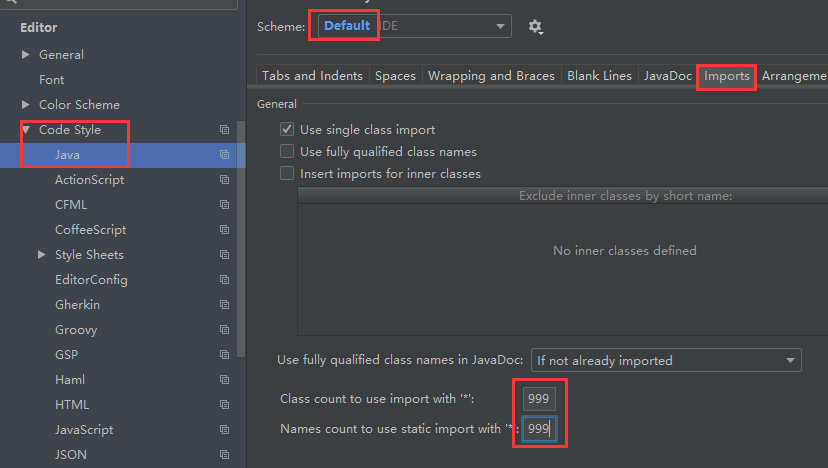
Task: Click the copy icon in Java row
Action: tap(225, 155)
